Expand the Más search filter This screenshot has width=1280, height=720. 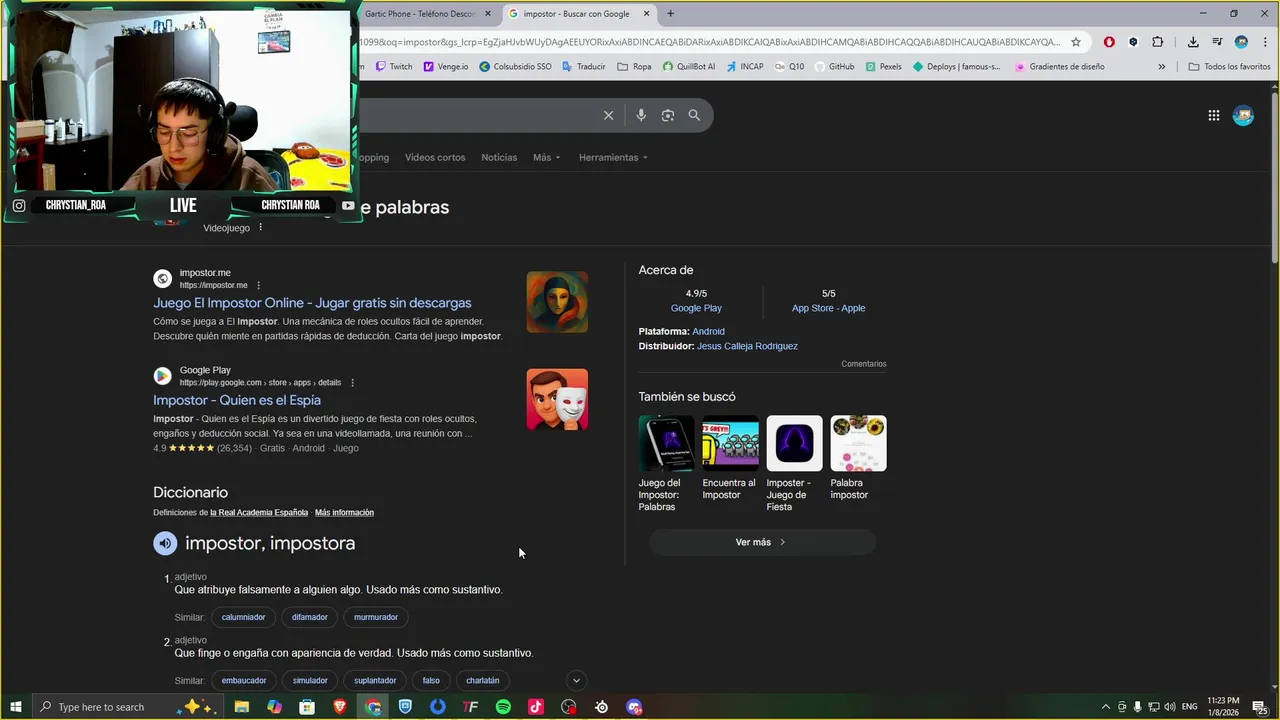point(546,158)
